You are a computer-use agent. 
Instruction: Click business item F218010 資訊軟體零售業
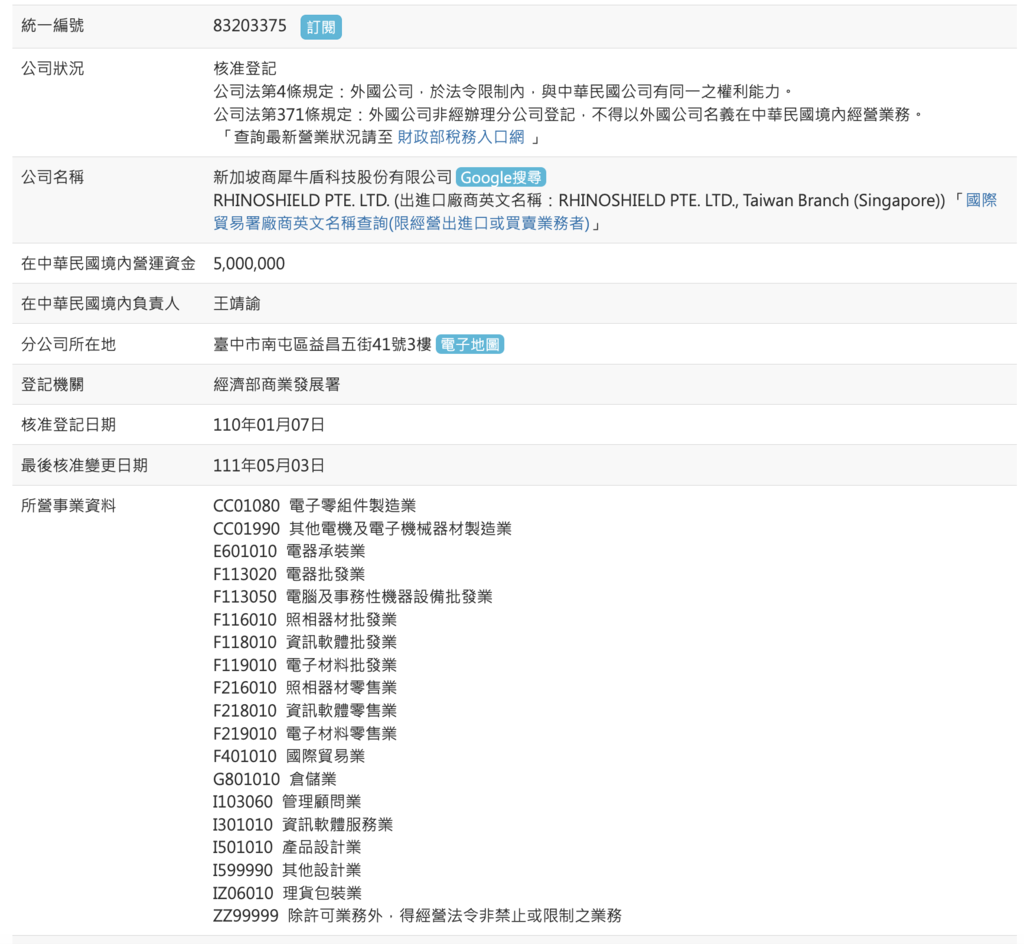(305, 710)
